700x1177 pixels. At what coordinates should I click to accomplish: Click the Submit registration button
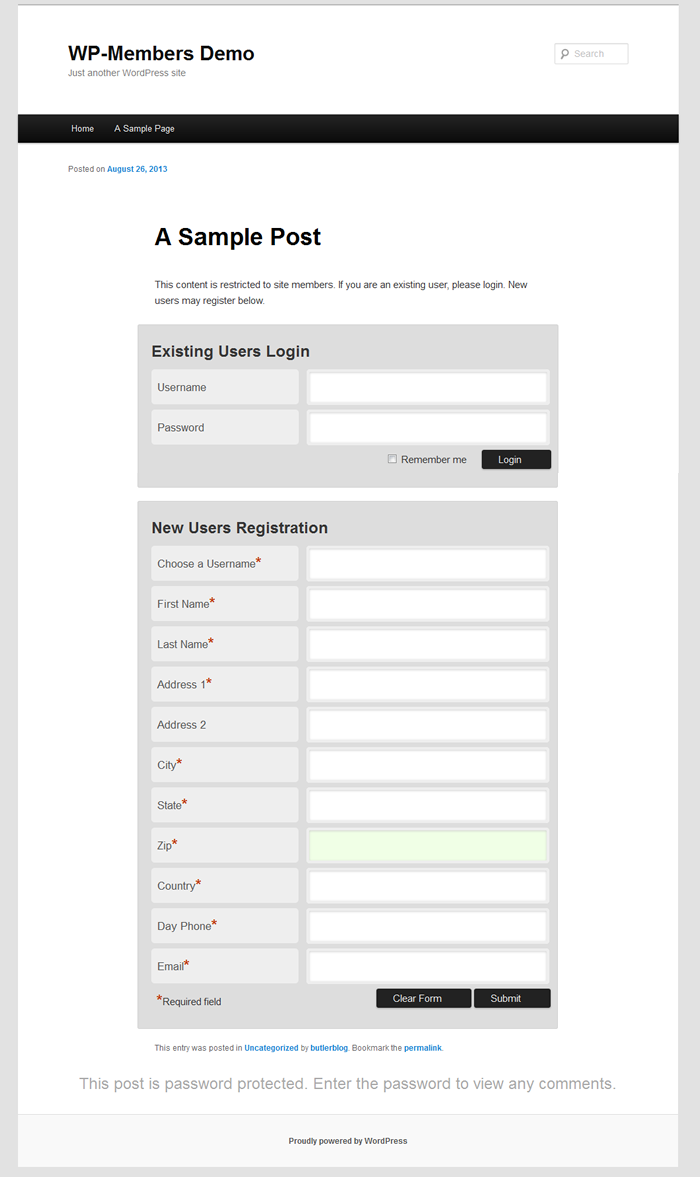click(512, 998)
